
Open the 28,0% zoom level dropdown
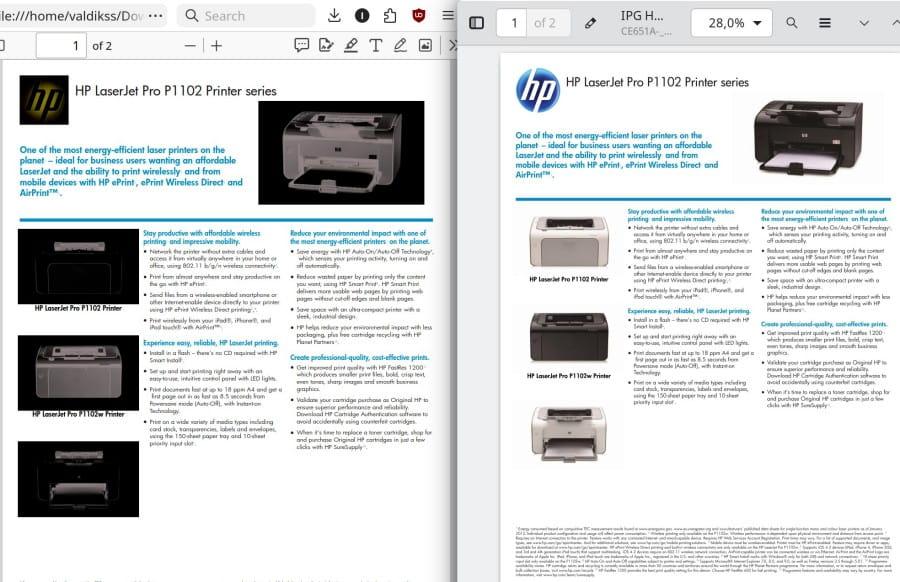point(731,23)
